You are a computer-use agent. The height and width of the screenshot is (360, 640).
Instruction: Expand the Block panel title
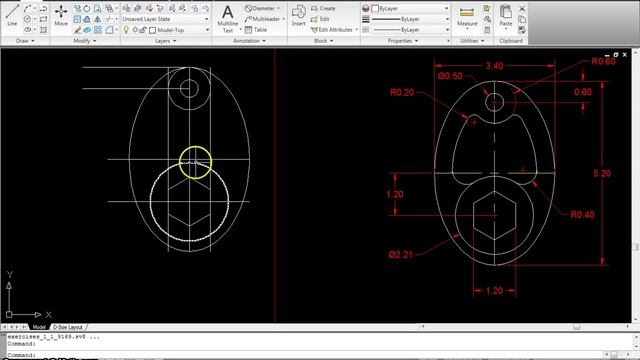pos(323,41)
